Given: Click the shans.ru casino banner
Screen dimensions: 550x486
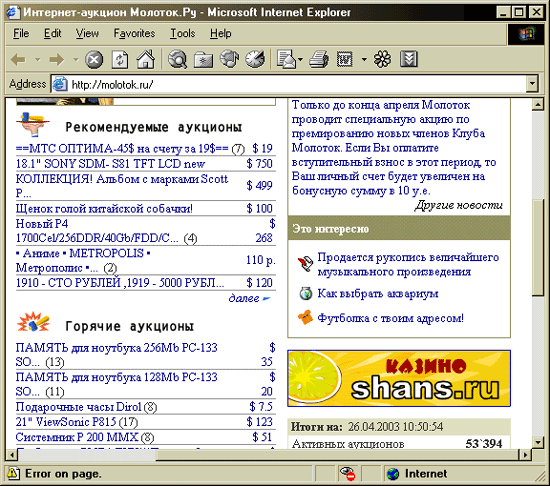Looking at the screenshot, I should [x=399, y=378].
